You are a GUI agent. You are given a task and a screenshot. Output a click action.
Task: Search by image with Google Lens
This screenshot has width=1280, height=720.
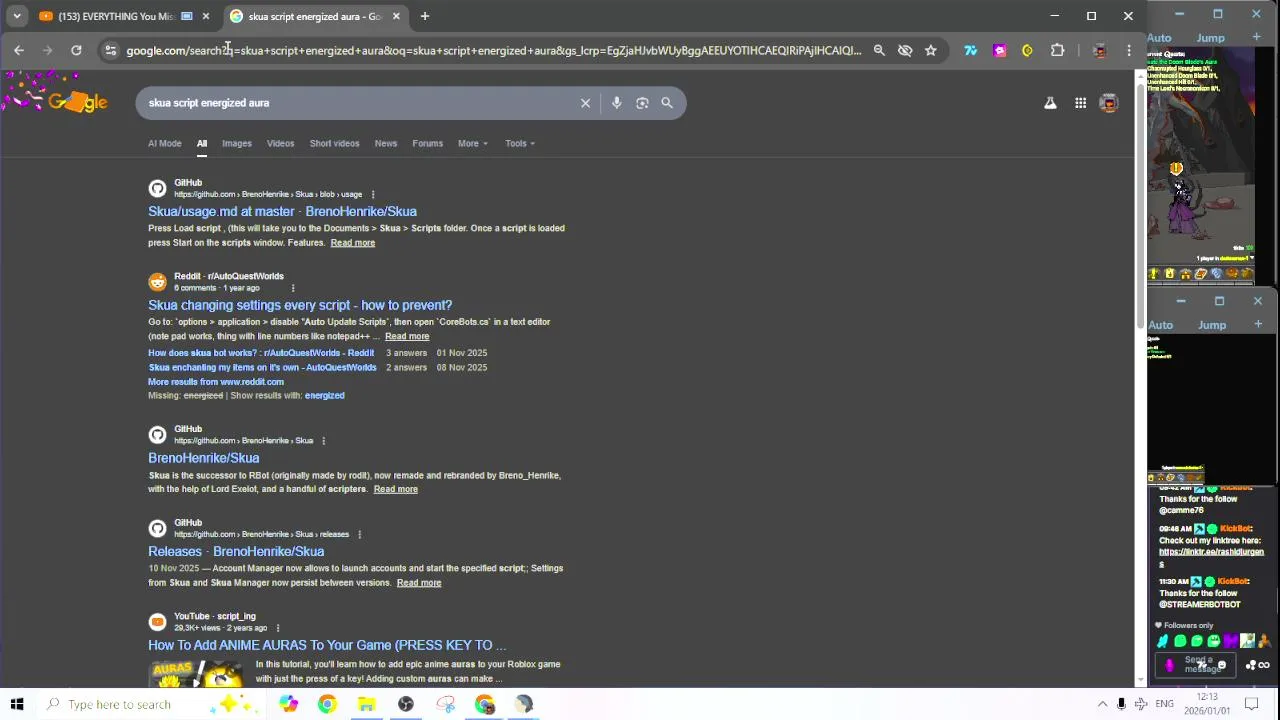[642, 103]
